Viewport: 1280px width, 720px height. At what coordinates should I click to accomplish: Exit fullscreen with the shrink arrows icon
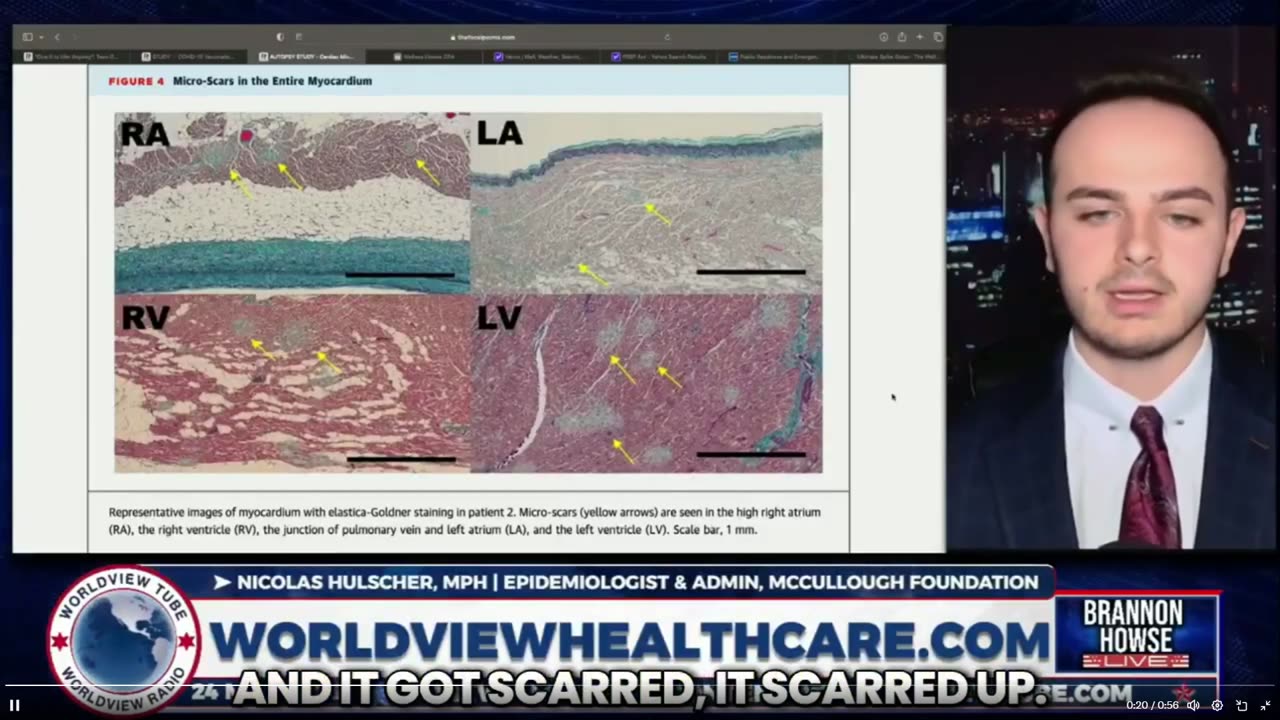point(1265,705)
